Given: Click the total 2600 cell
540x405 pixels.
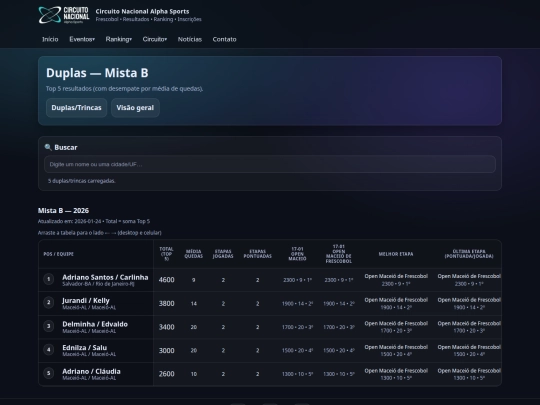Looking at the screenshot, I should 166,374.
